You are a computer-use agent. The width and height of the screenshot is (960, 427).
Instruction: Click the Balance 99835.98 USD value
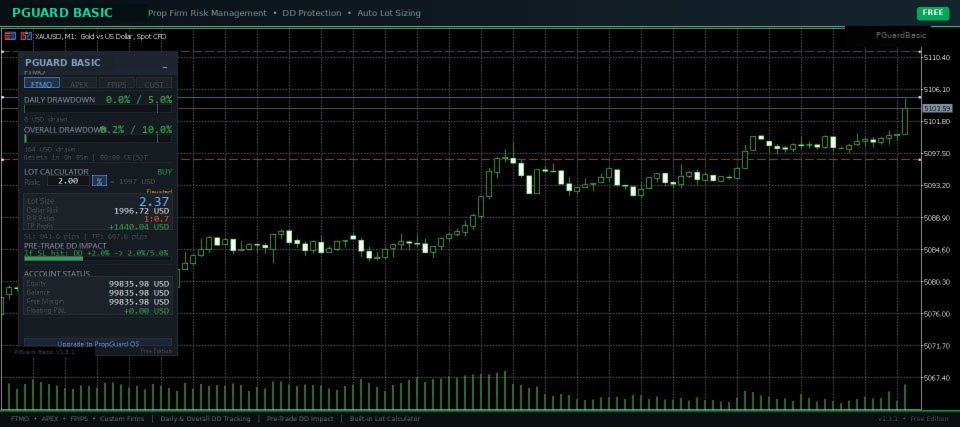pyautogui.click(x=139, y=293)
